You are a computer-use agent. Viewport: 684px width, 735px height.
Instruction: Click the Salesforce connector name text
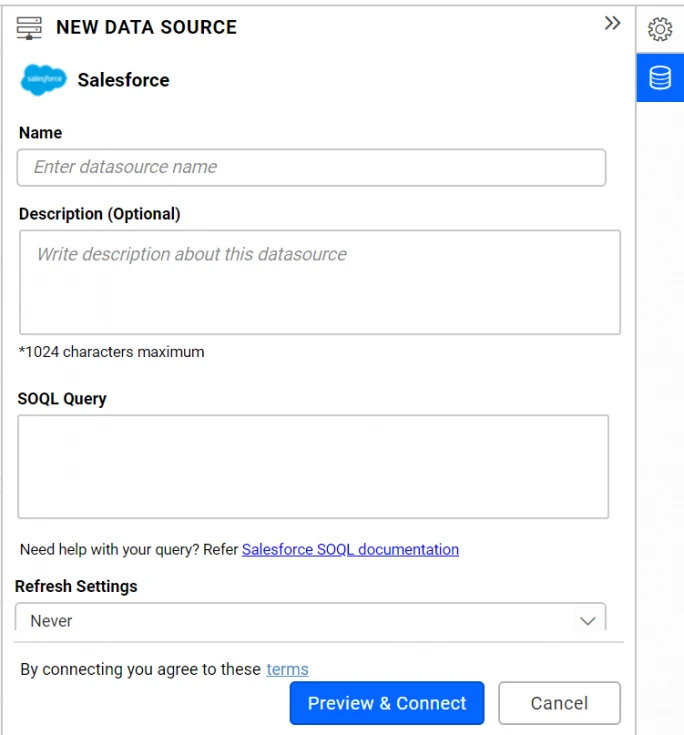(123, 80)
